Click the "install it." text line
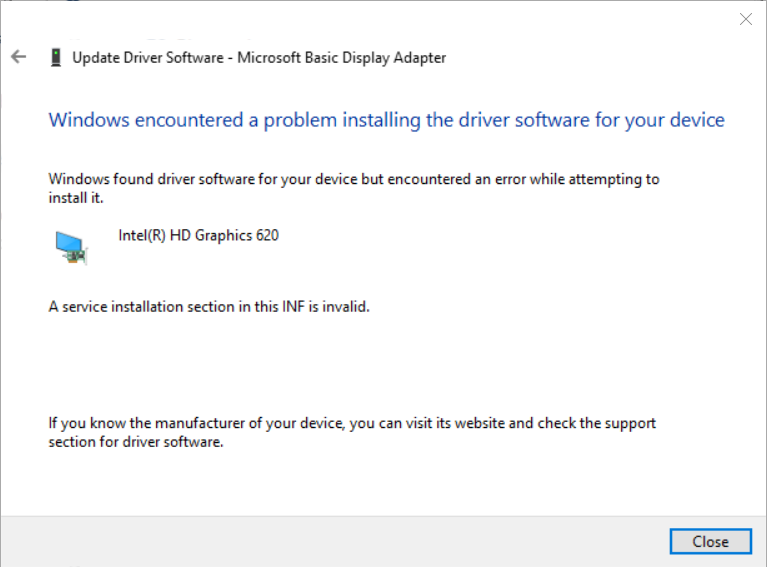The image size is (767, 567). [x=76, y=198]
